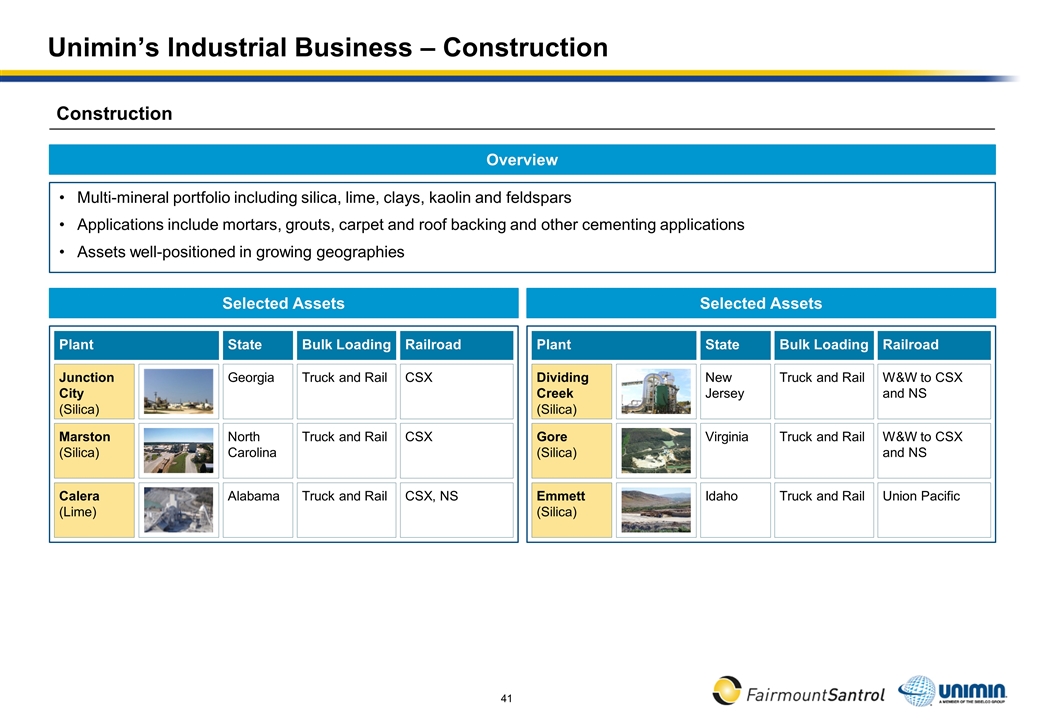Click the page number 41
The width and height of the screenshot is (1040, 720).
coord(506,697)
